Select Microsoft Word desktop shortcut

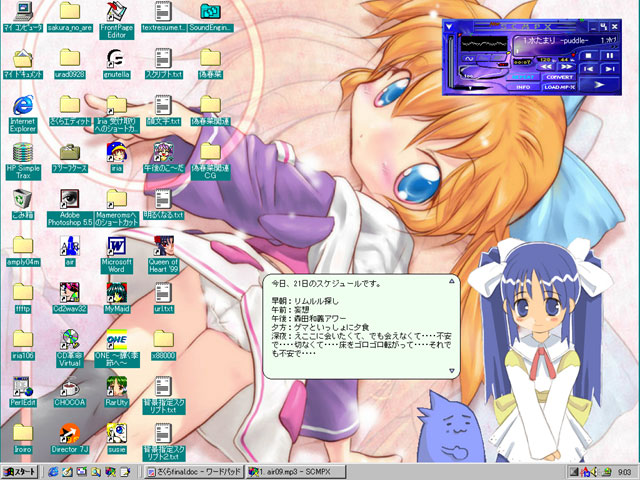(x=117, y=255)
